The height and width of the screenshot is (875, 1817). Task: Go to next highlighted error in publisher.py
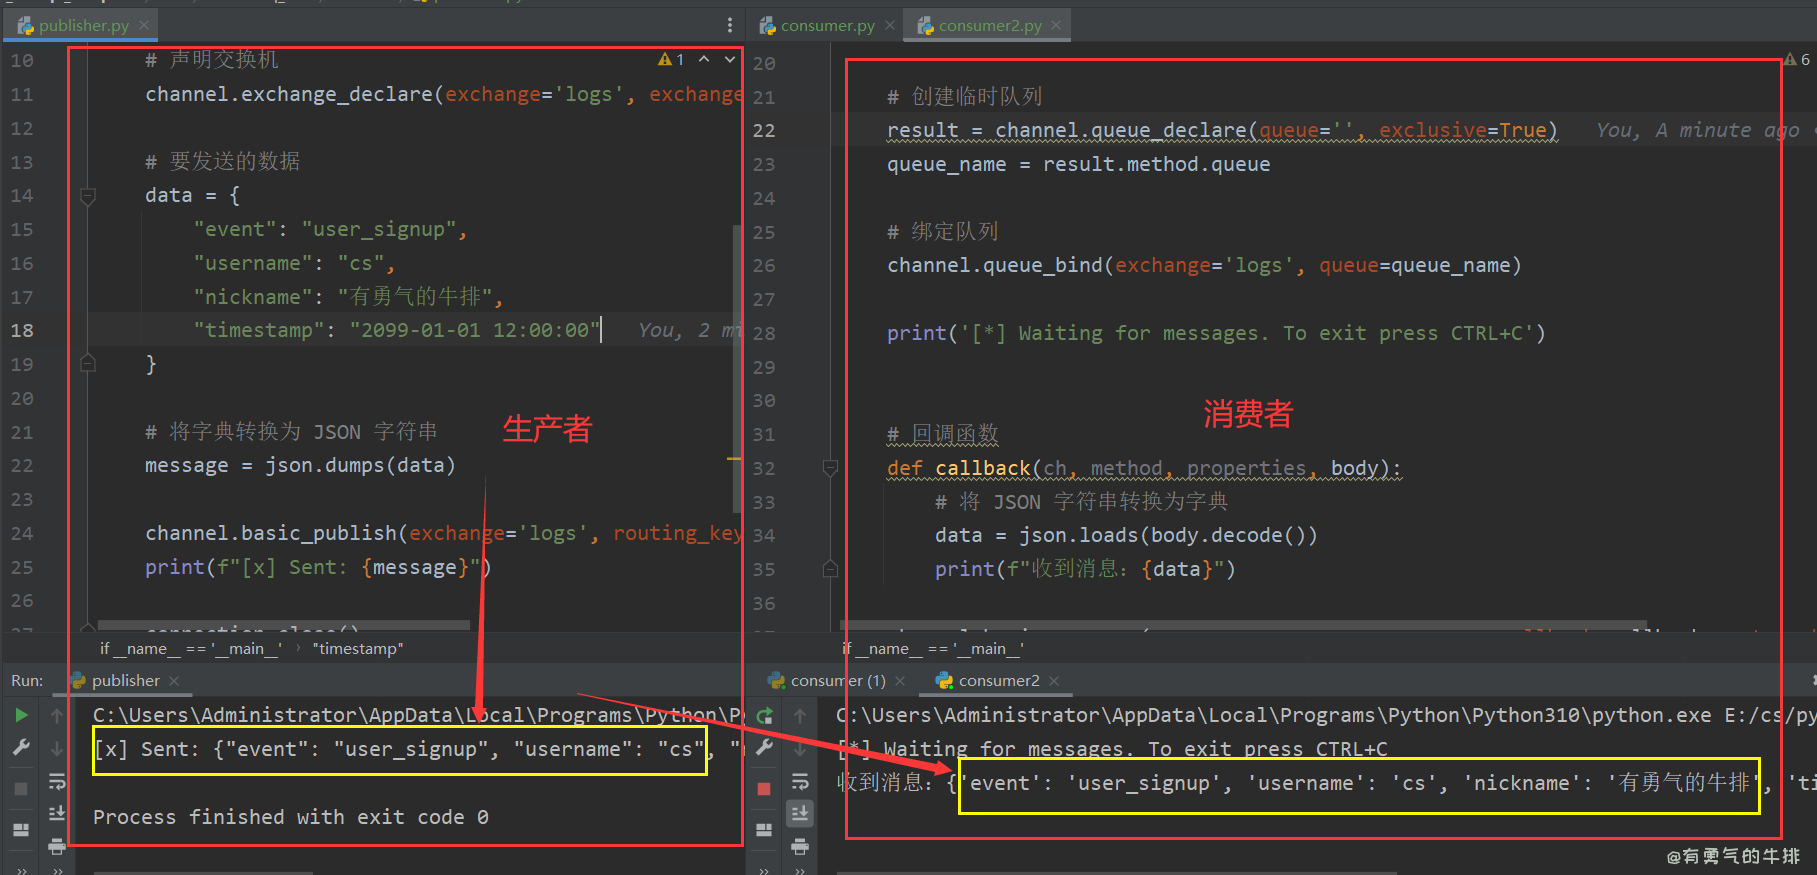coord(730,60)
